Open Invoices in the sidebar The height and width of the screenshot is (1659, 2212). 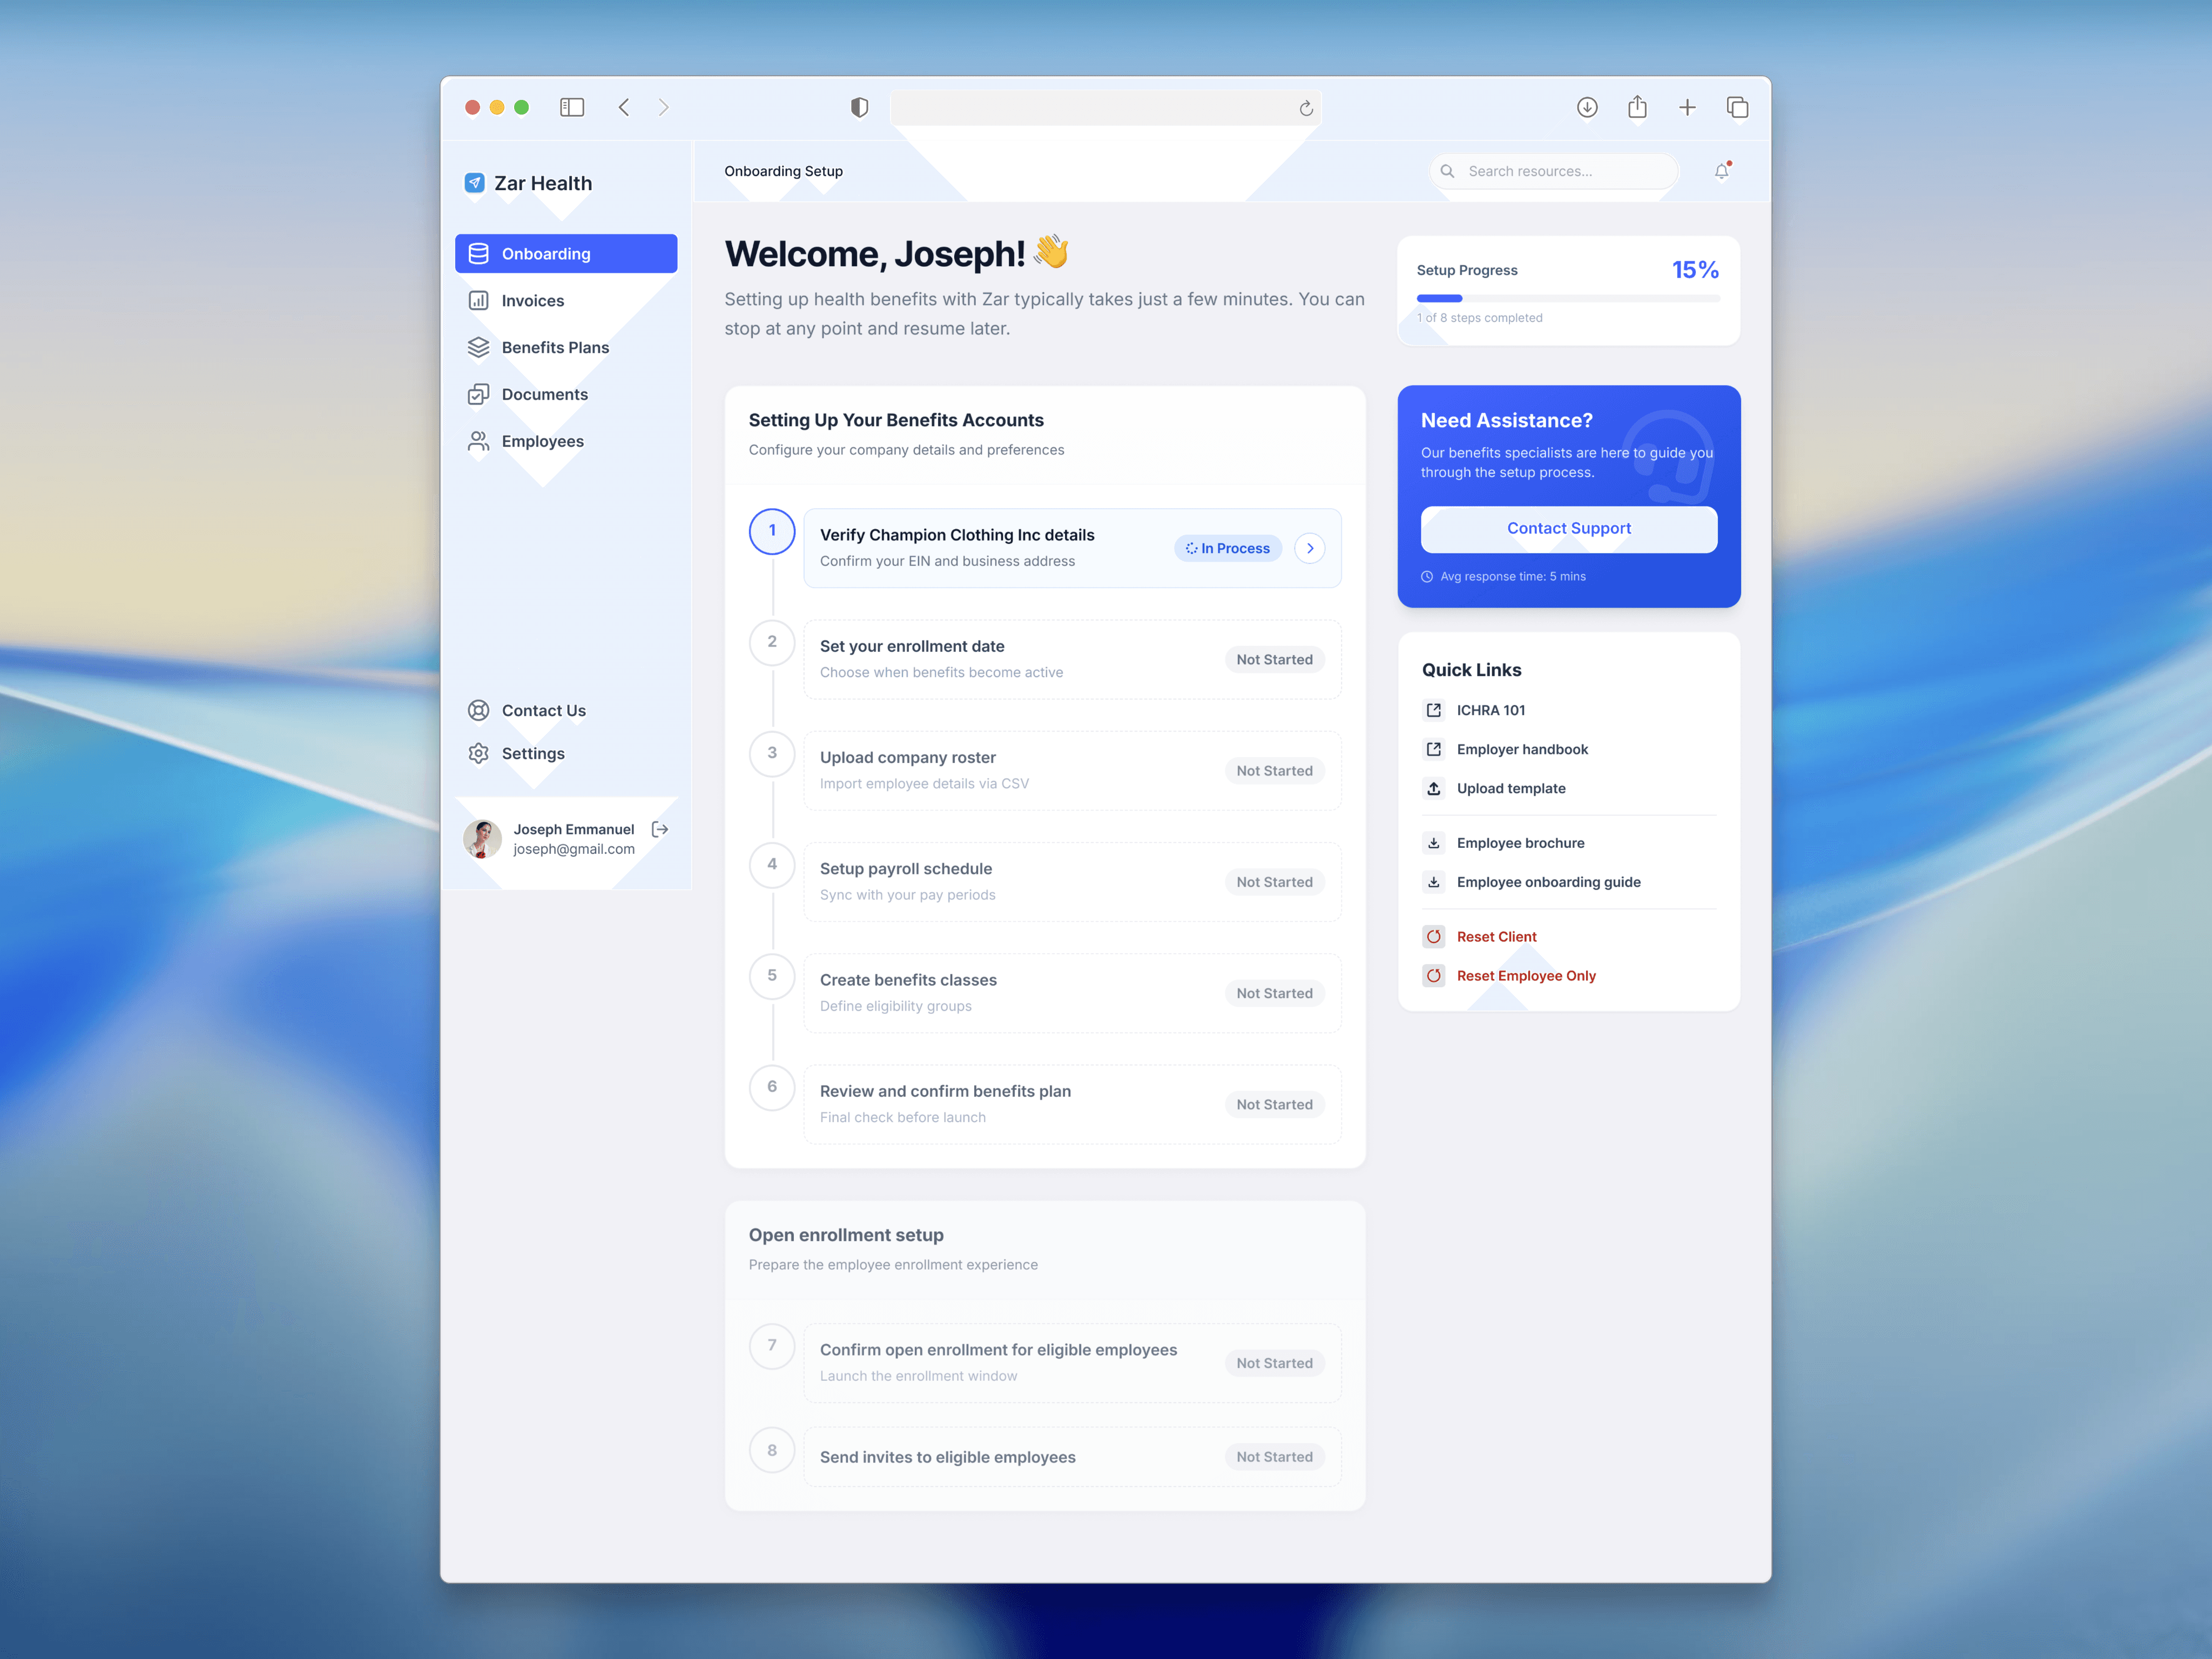click(x=532, y=301)
